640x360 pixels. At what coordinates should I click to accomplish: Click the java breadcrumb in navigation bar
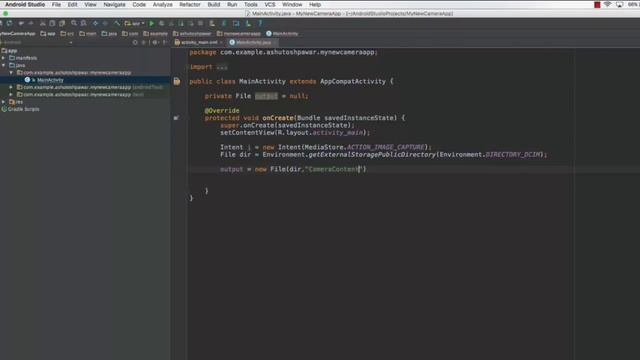point(110,33)
